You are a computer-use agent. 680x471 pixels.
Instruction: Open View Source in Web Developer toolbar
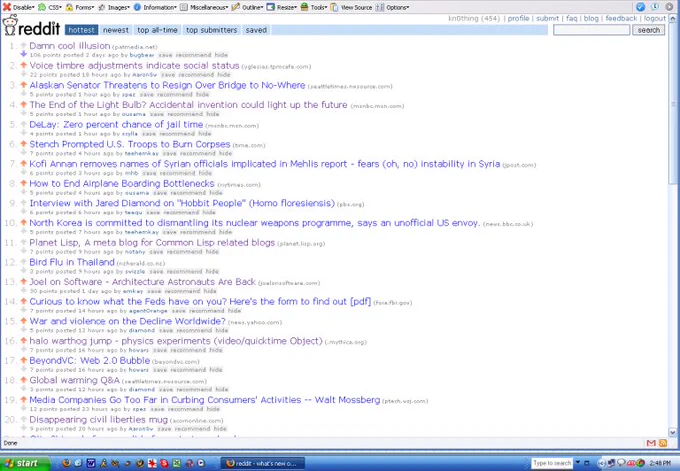click(x=351, y=7)
